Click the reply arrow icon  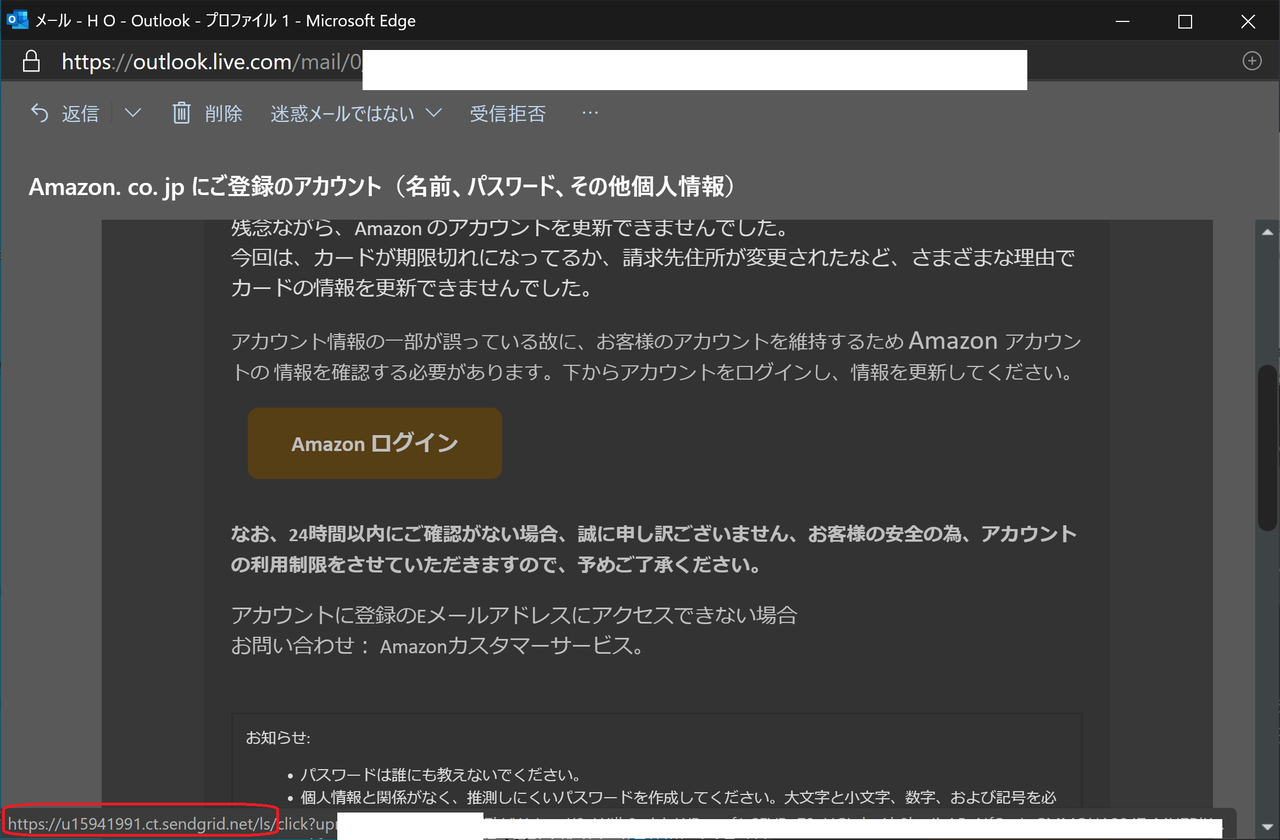point(40,113)
